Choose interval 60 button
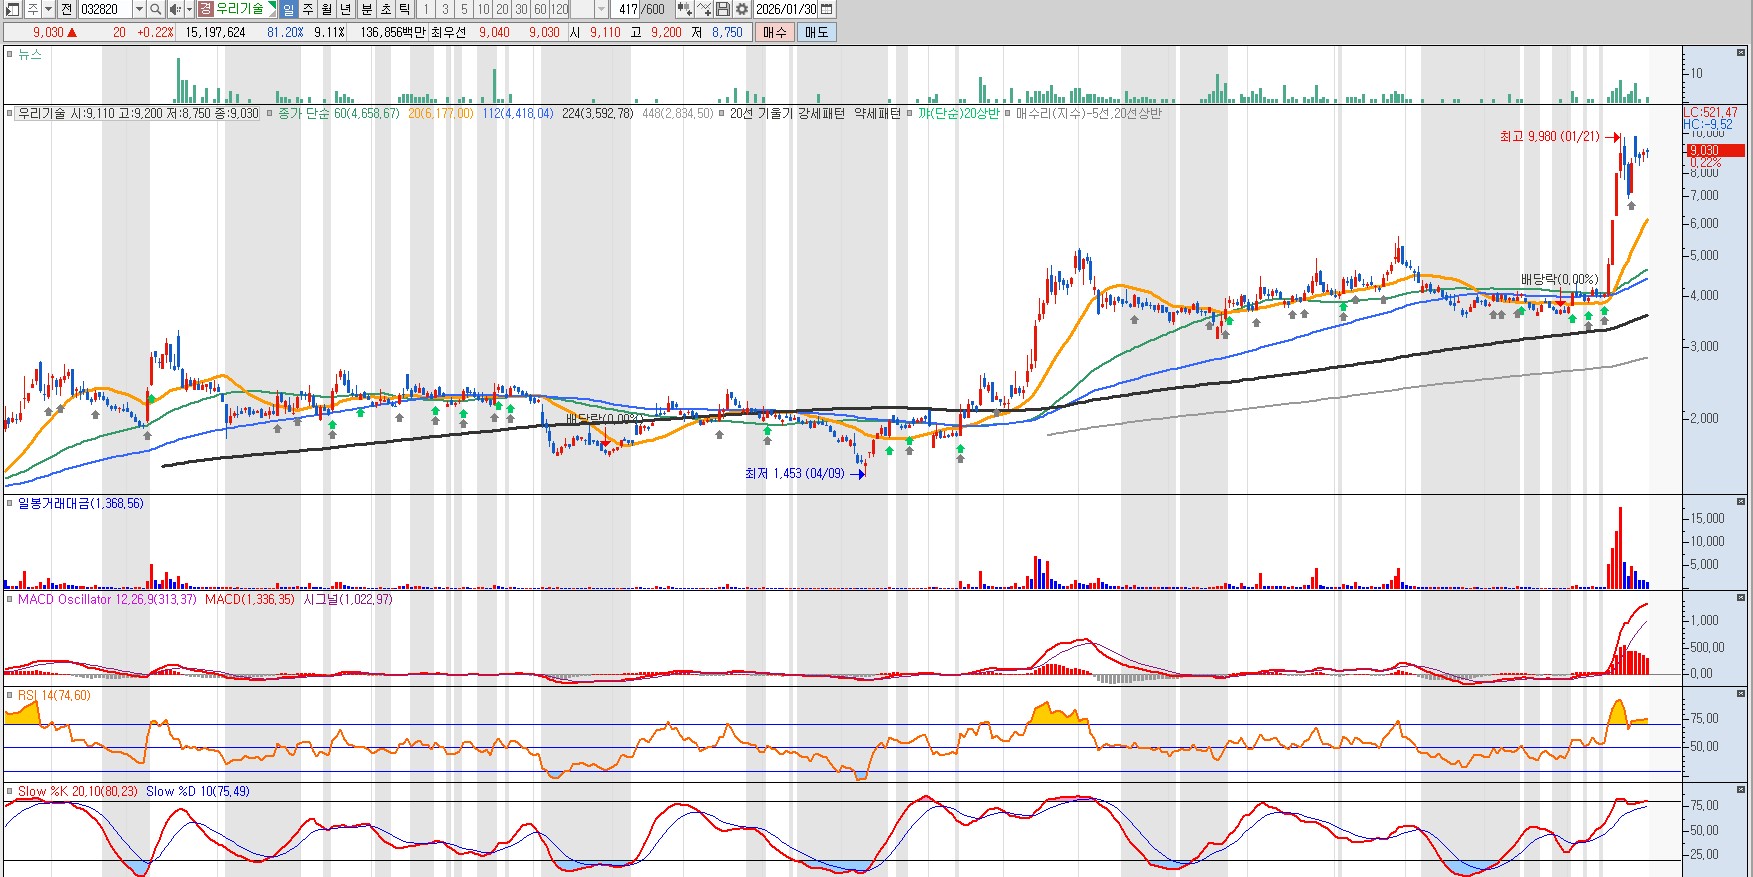This screenshot has height=877, width=1753. tap(540, 9)
